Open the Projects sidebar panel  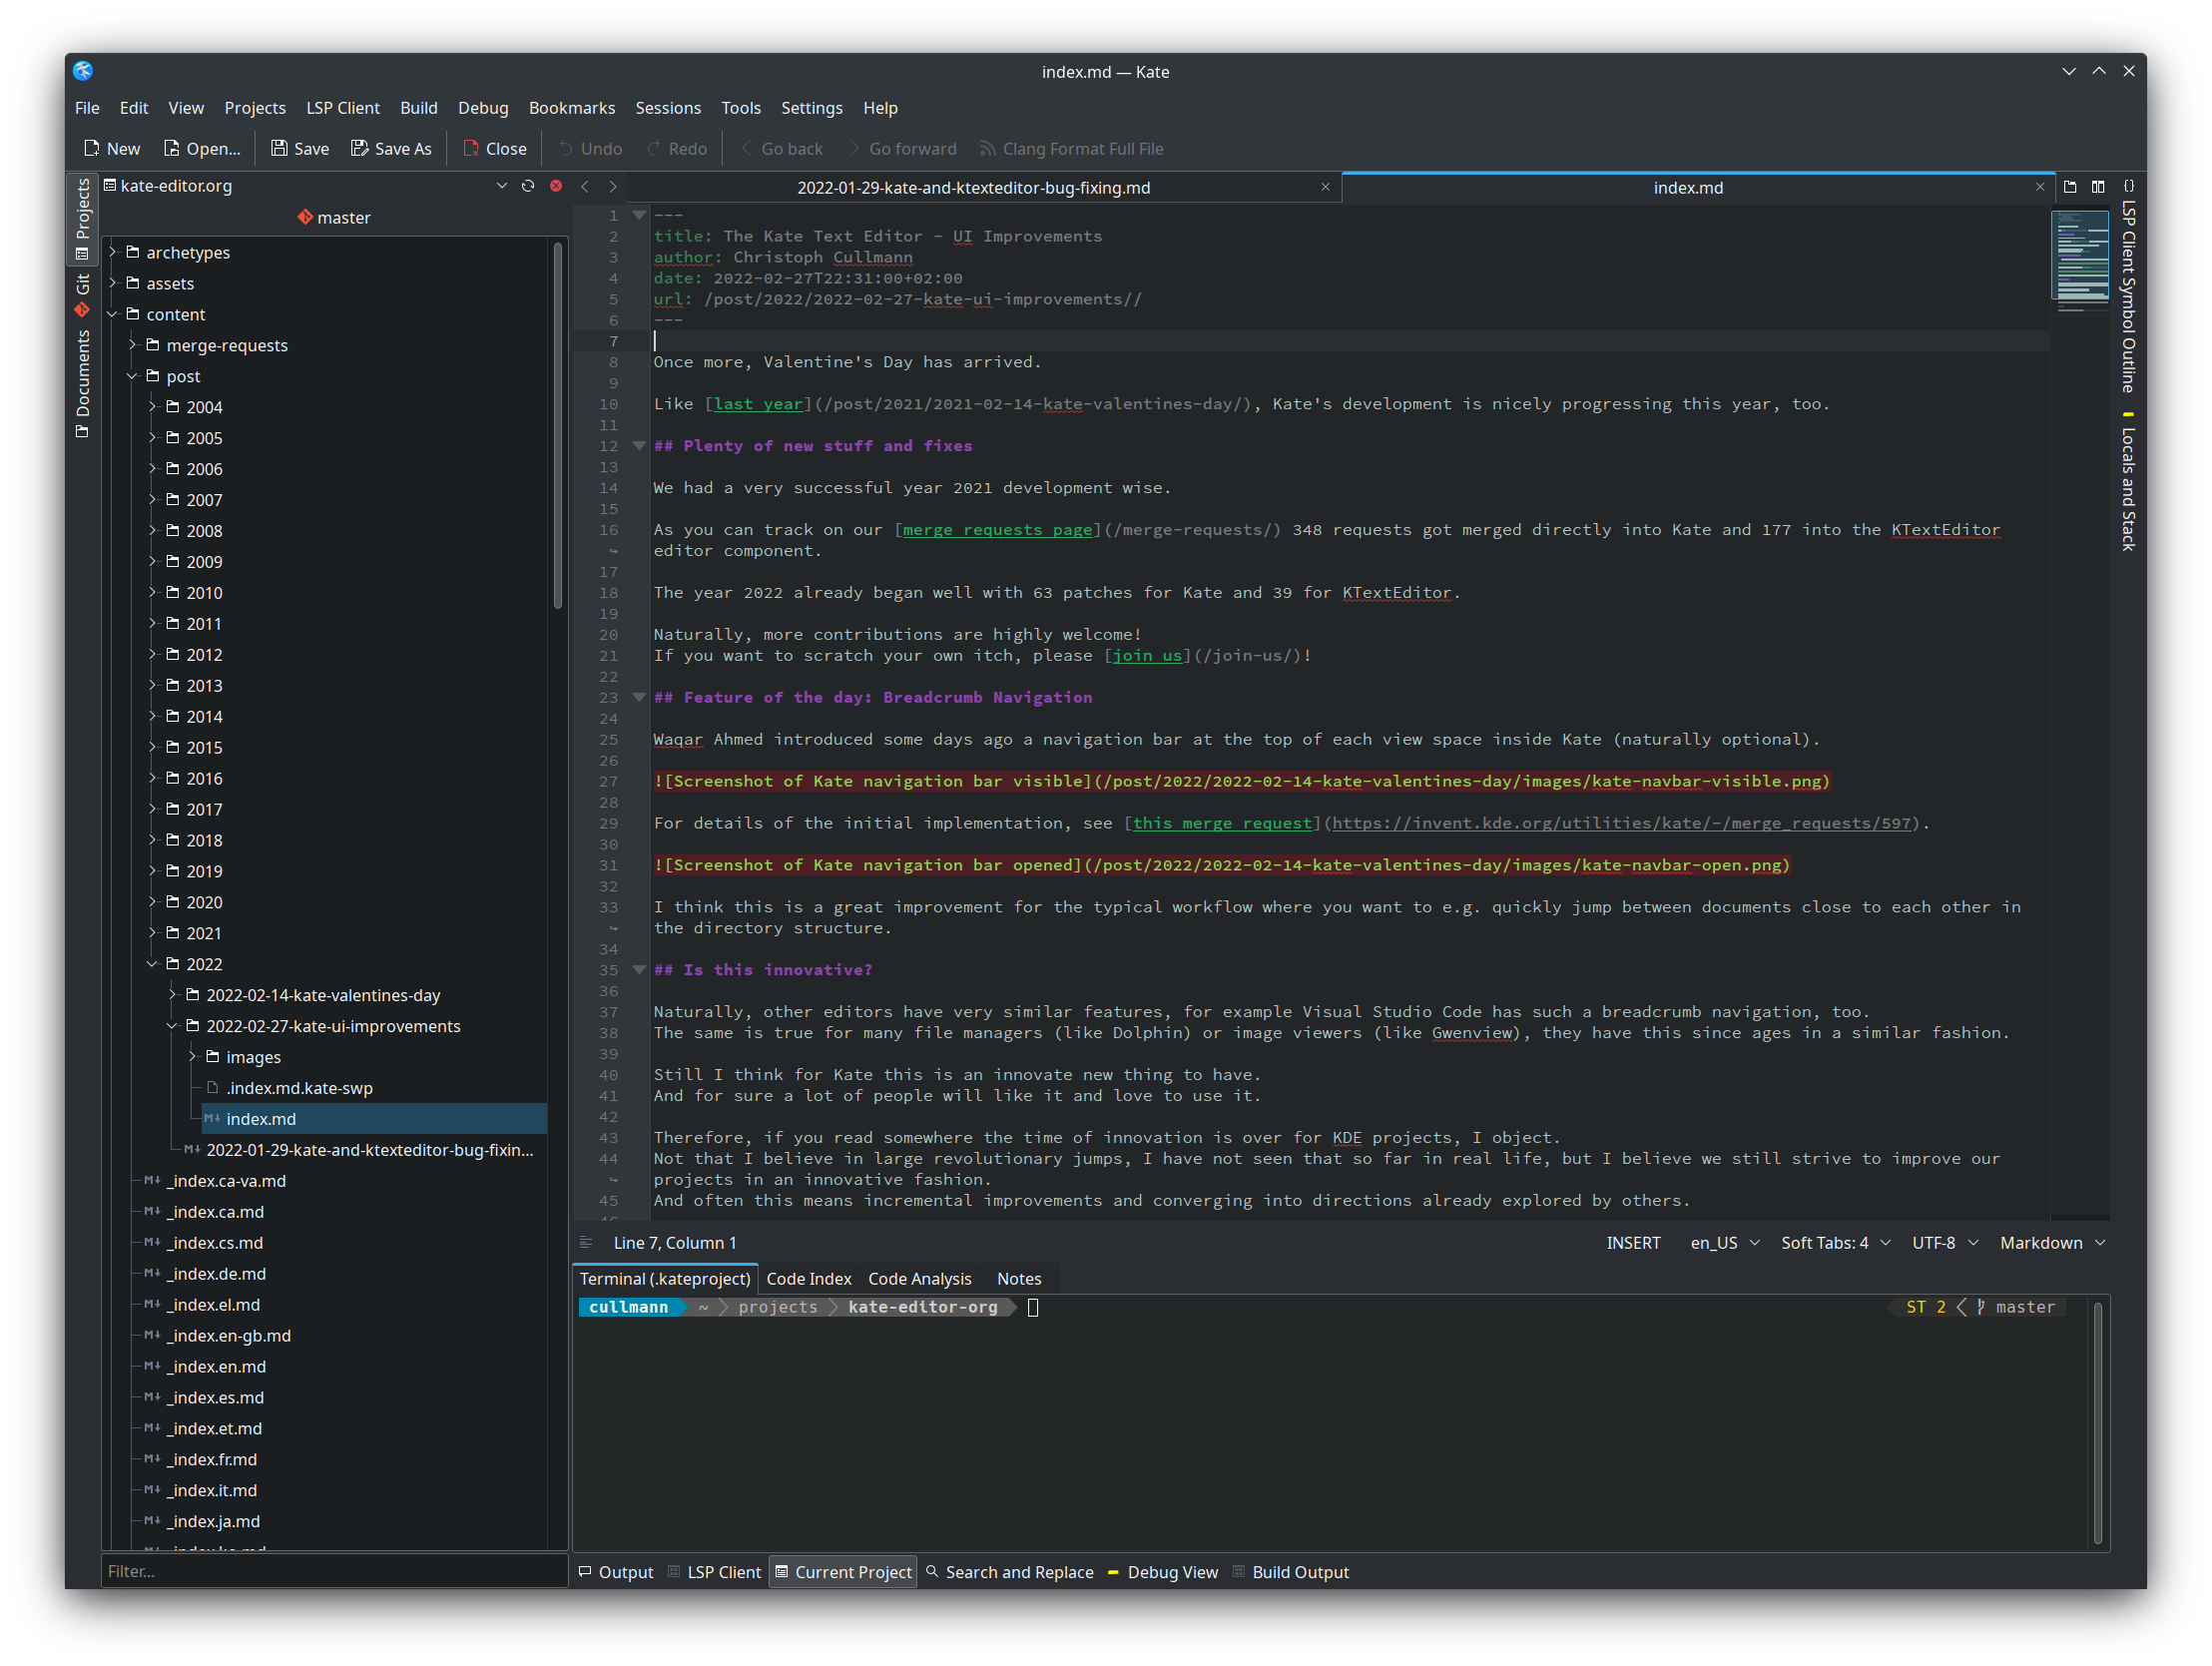[x=82, y=219]
